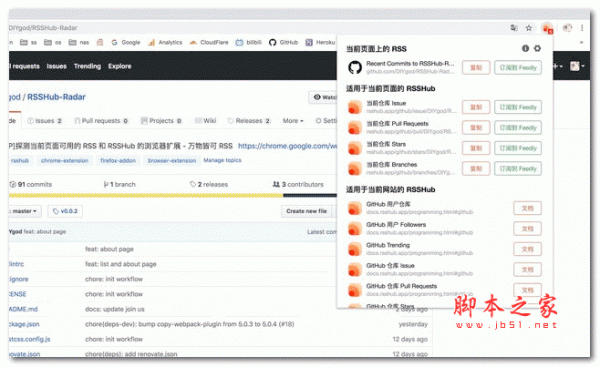Expand the More dropdown in repo tabs
Viewport: 600px width, 367px height.
[293, 121]
